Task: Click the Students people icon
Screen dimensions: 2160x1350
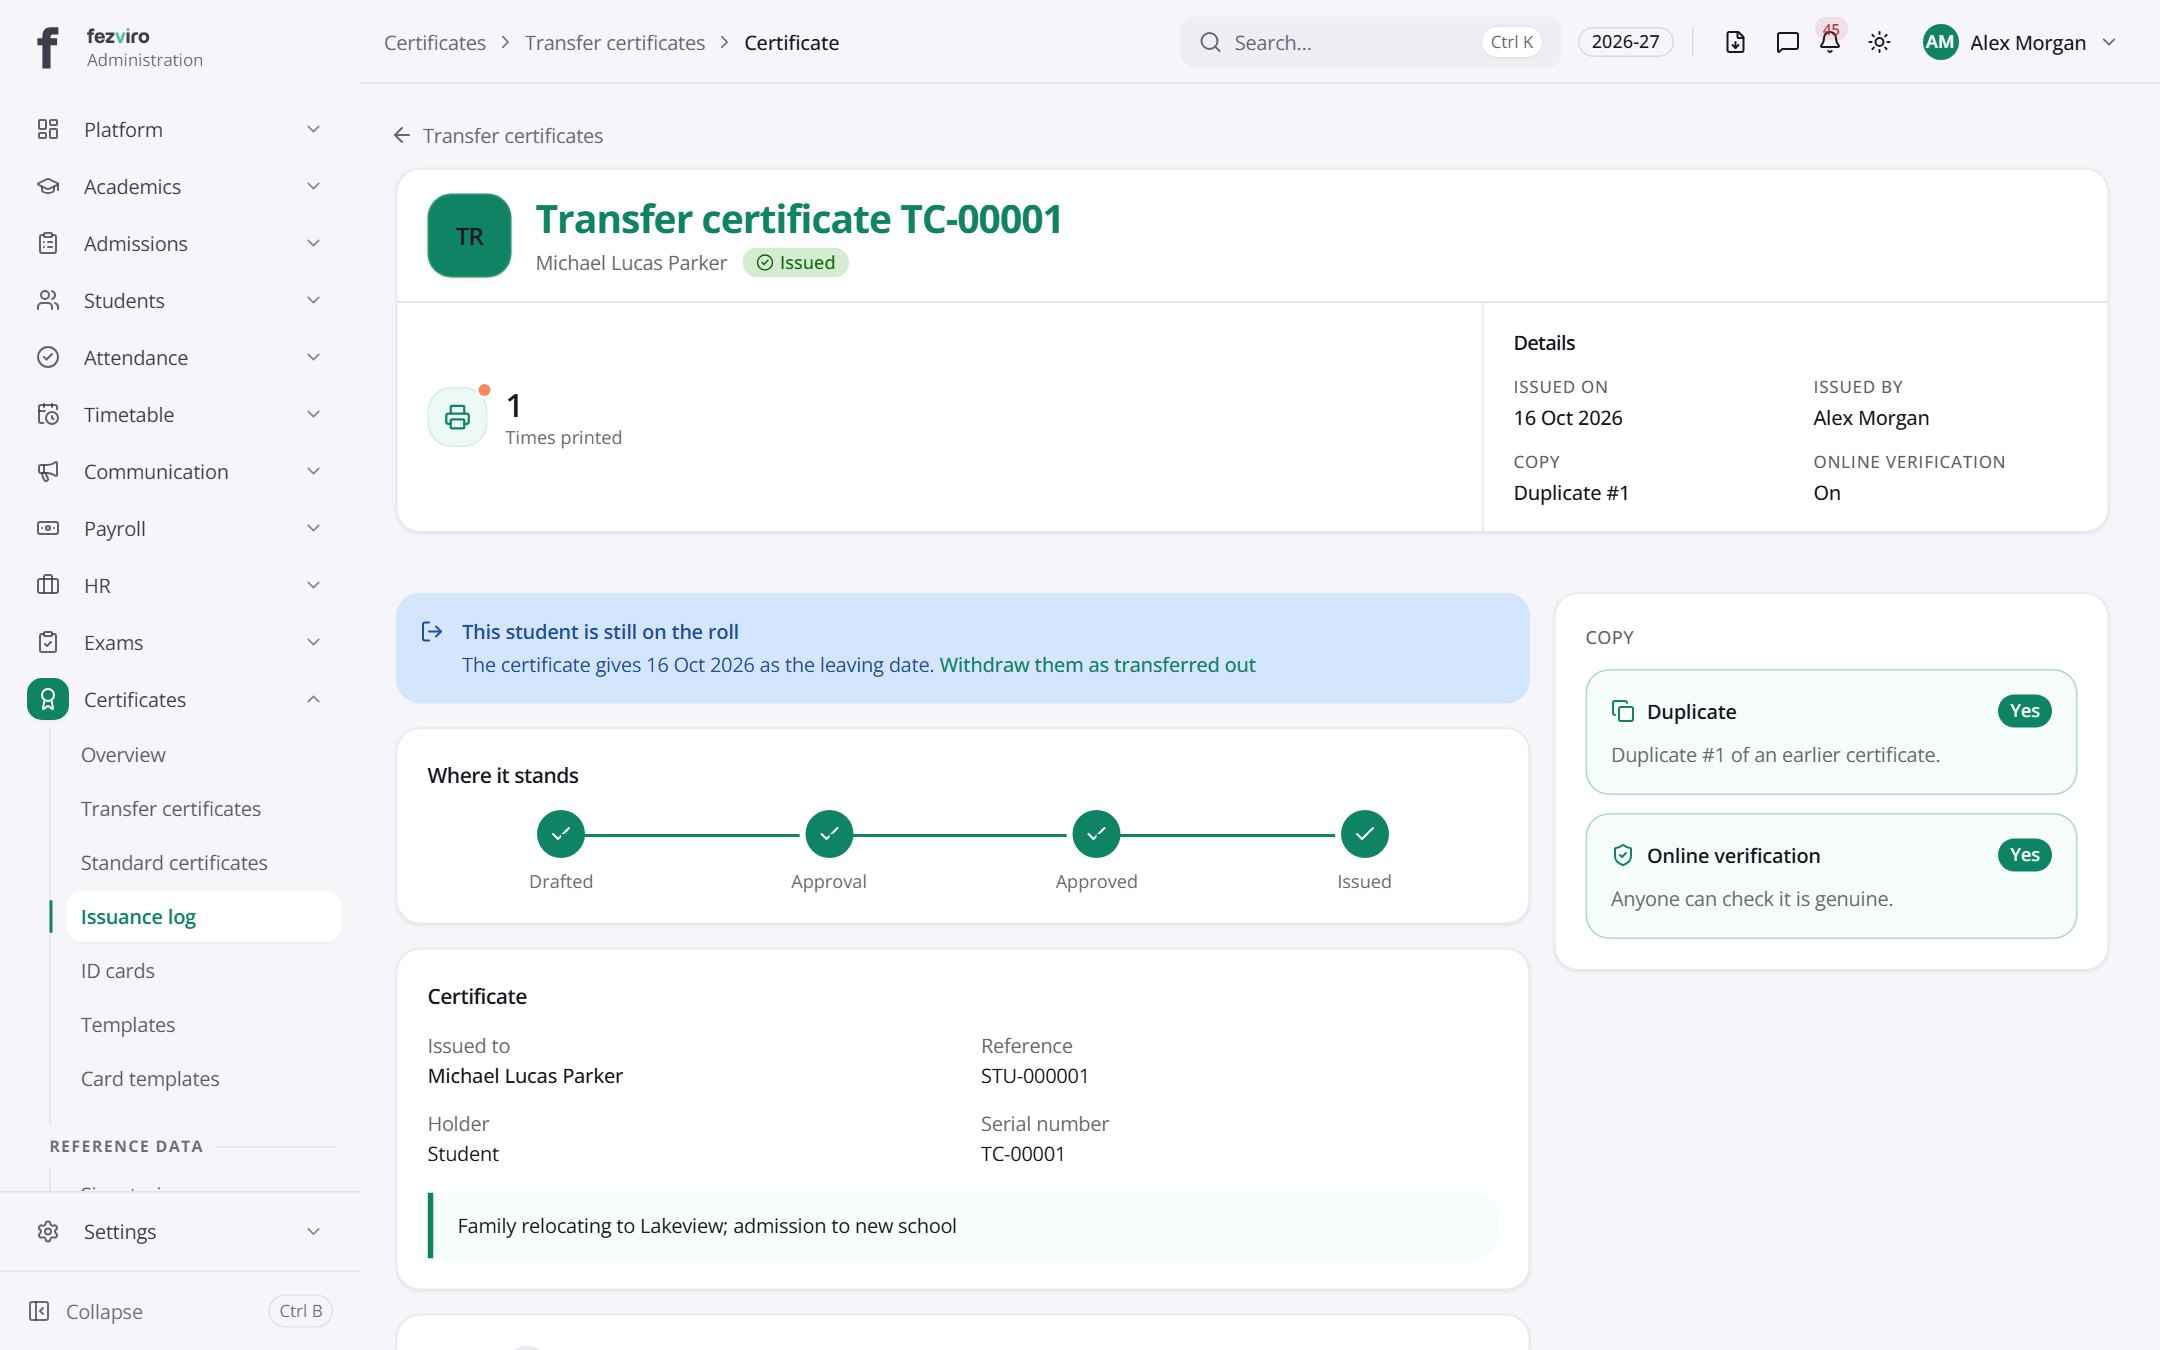Action: [48, 300]
